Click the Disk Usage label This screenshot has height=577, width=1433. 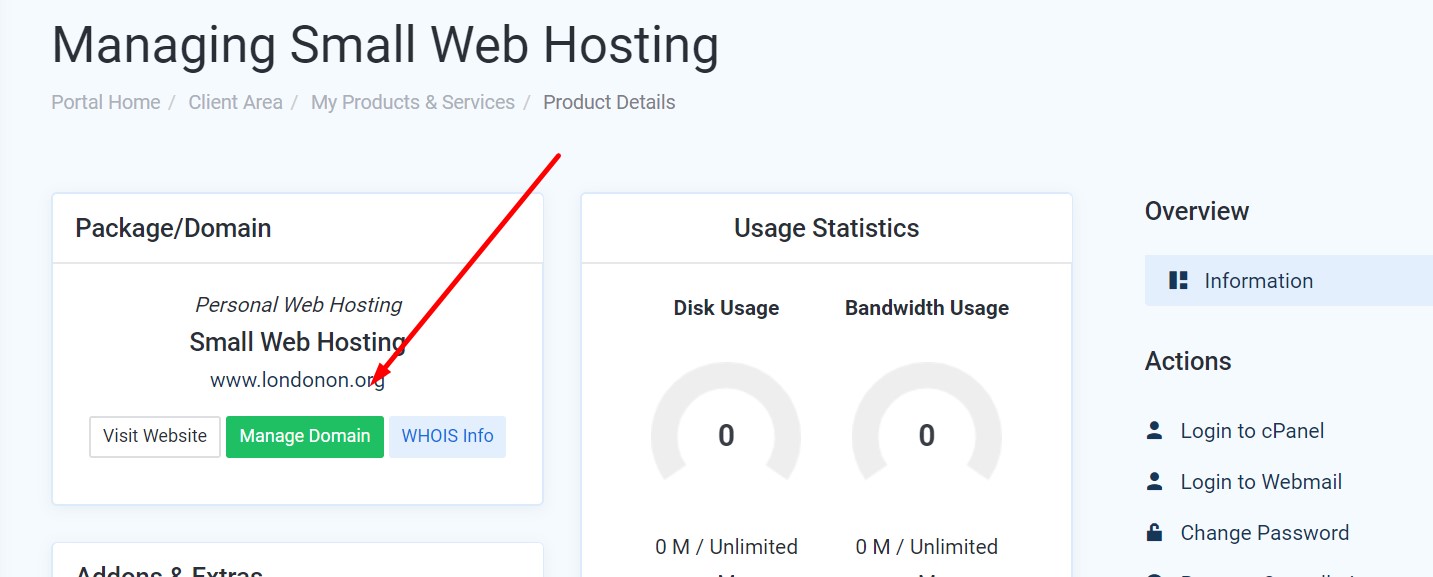click(726, 308)
